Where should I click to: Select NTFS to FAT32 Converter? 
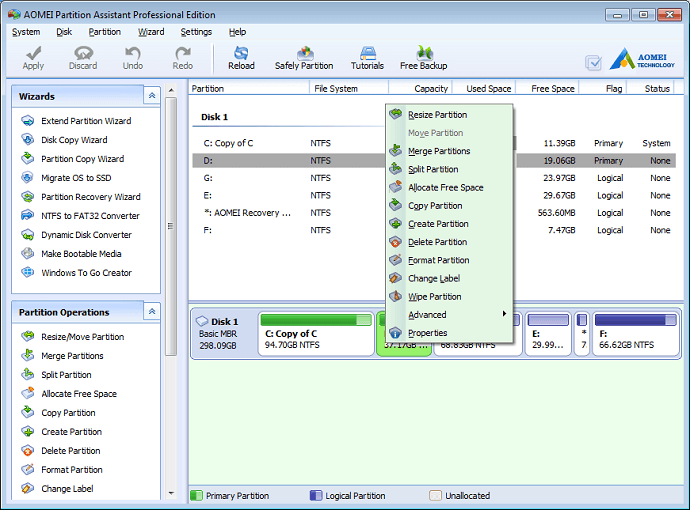tap(90, 216)
